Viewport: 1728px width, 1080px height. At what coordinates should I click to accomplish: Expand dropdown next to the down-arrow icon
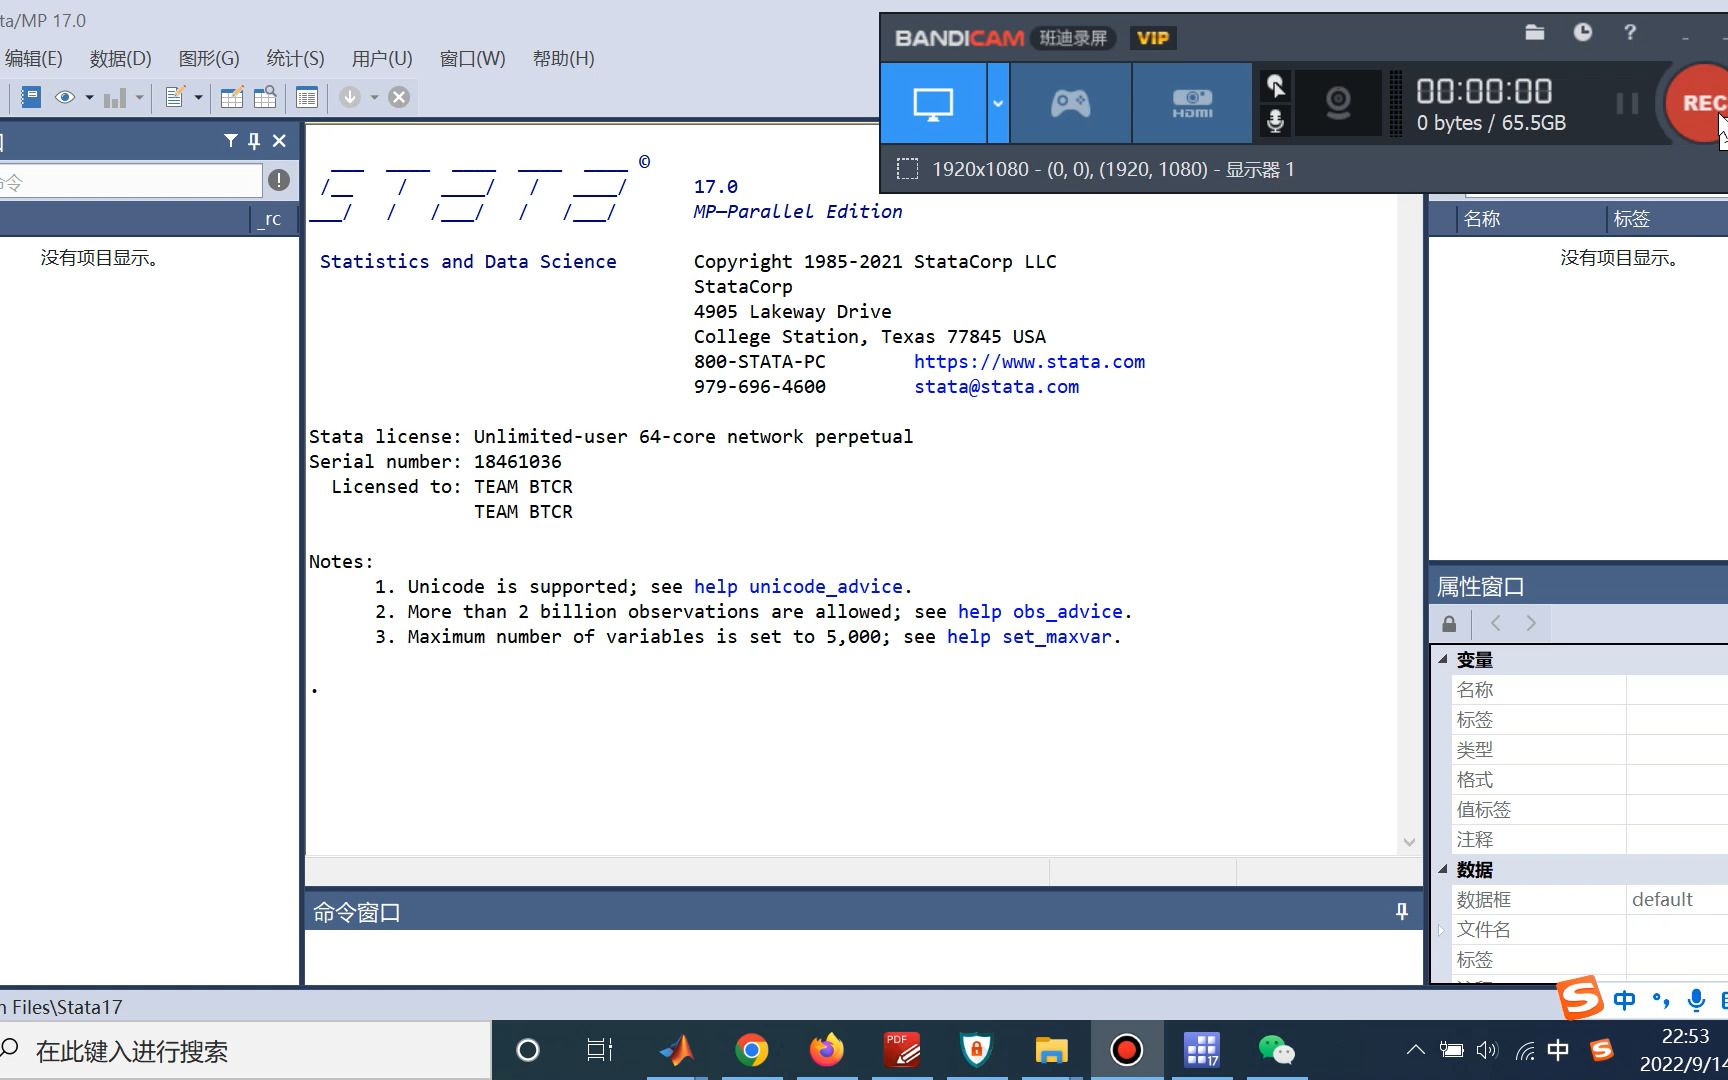pyautogui.click(x=374, y=98)
